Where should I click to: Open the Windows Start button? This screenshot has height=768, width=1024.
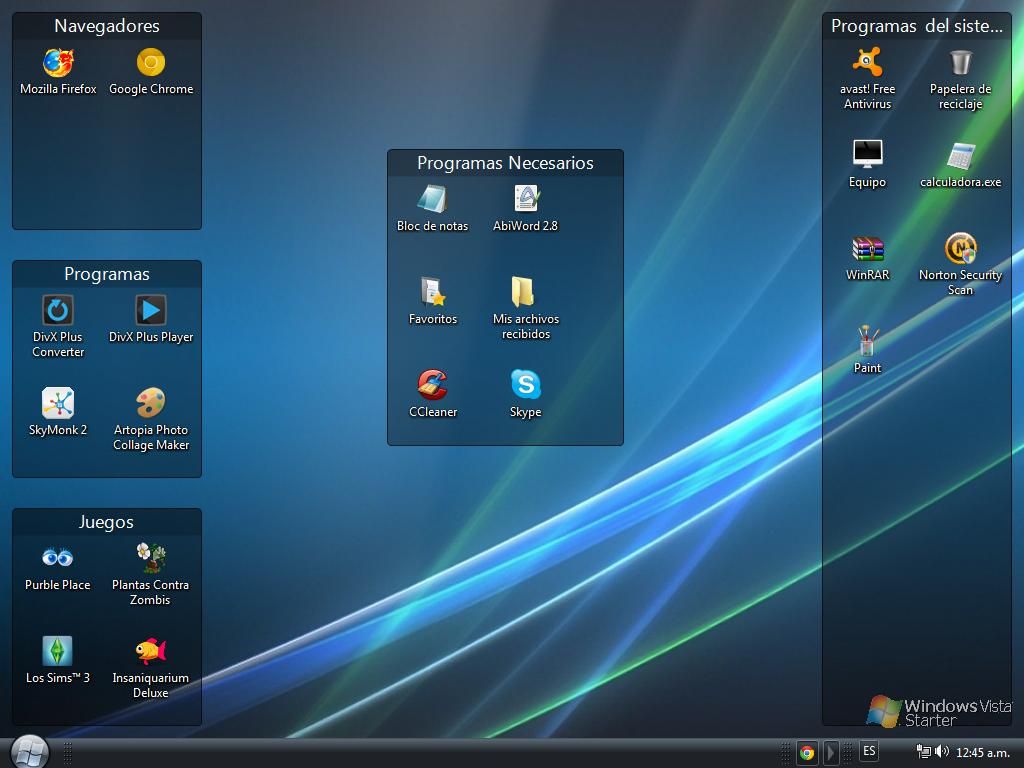tap(29, 751)
